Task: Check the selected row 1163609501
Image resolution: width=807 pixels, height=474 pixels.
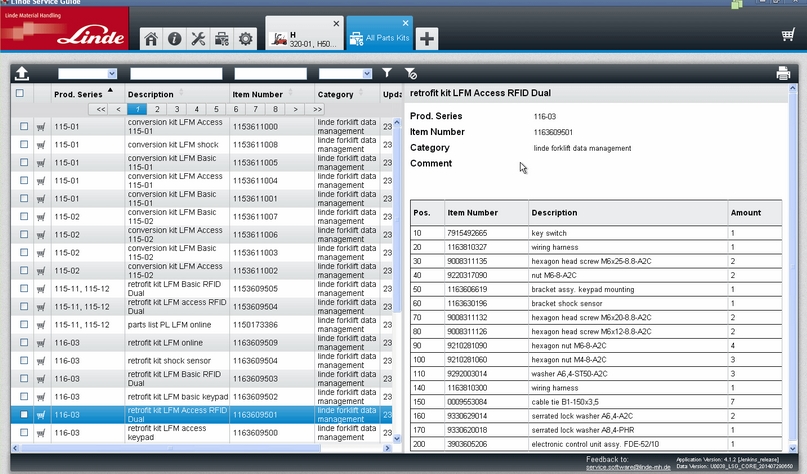Action: click(x=24, y=414)
